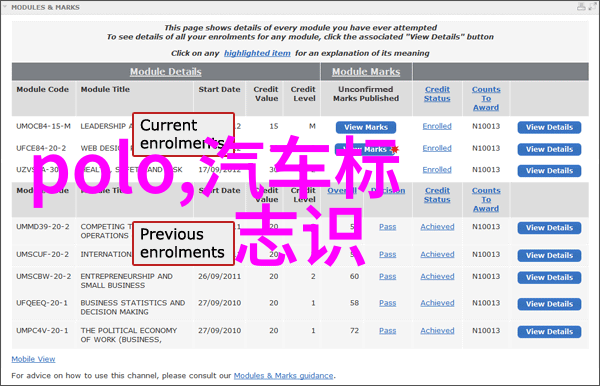This screenshot has width=600, height=386.
Task: Click N10013 award code in UMPC4V-20-1 row
Action: (x=486, y=331)
